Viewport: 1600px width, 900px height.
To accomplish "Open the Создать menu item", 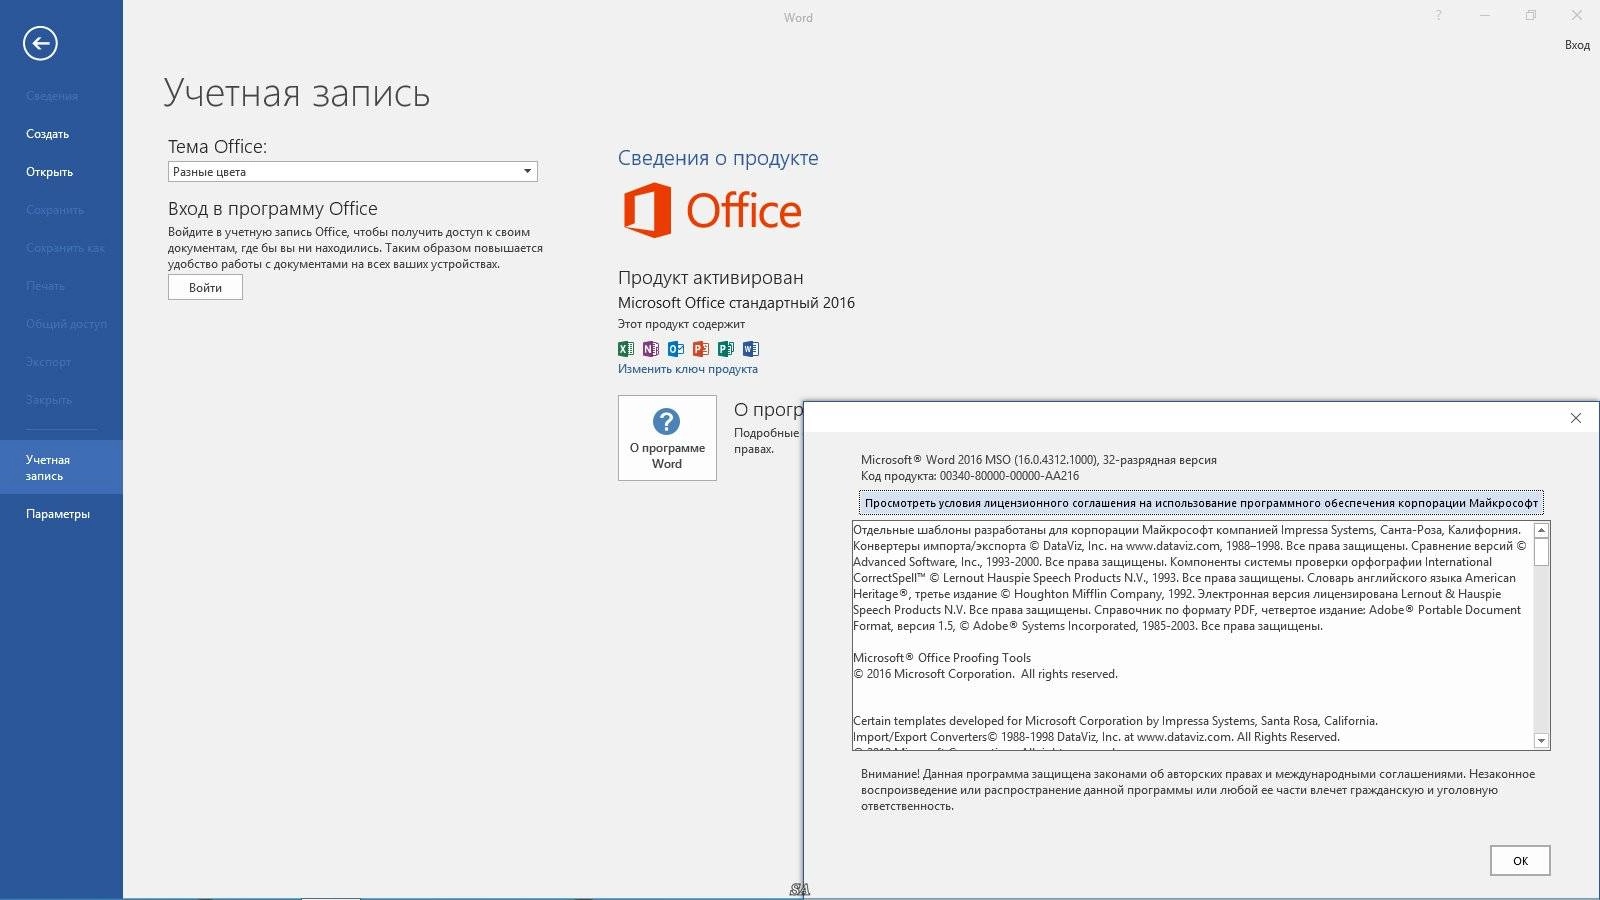I will (48, 134).
